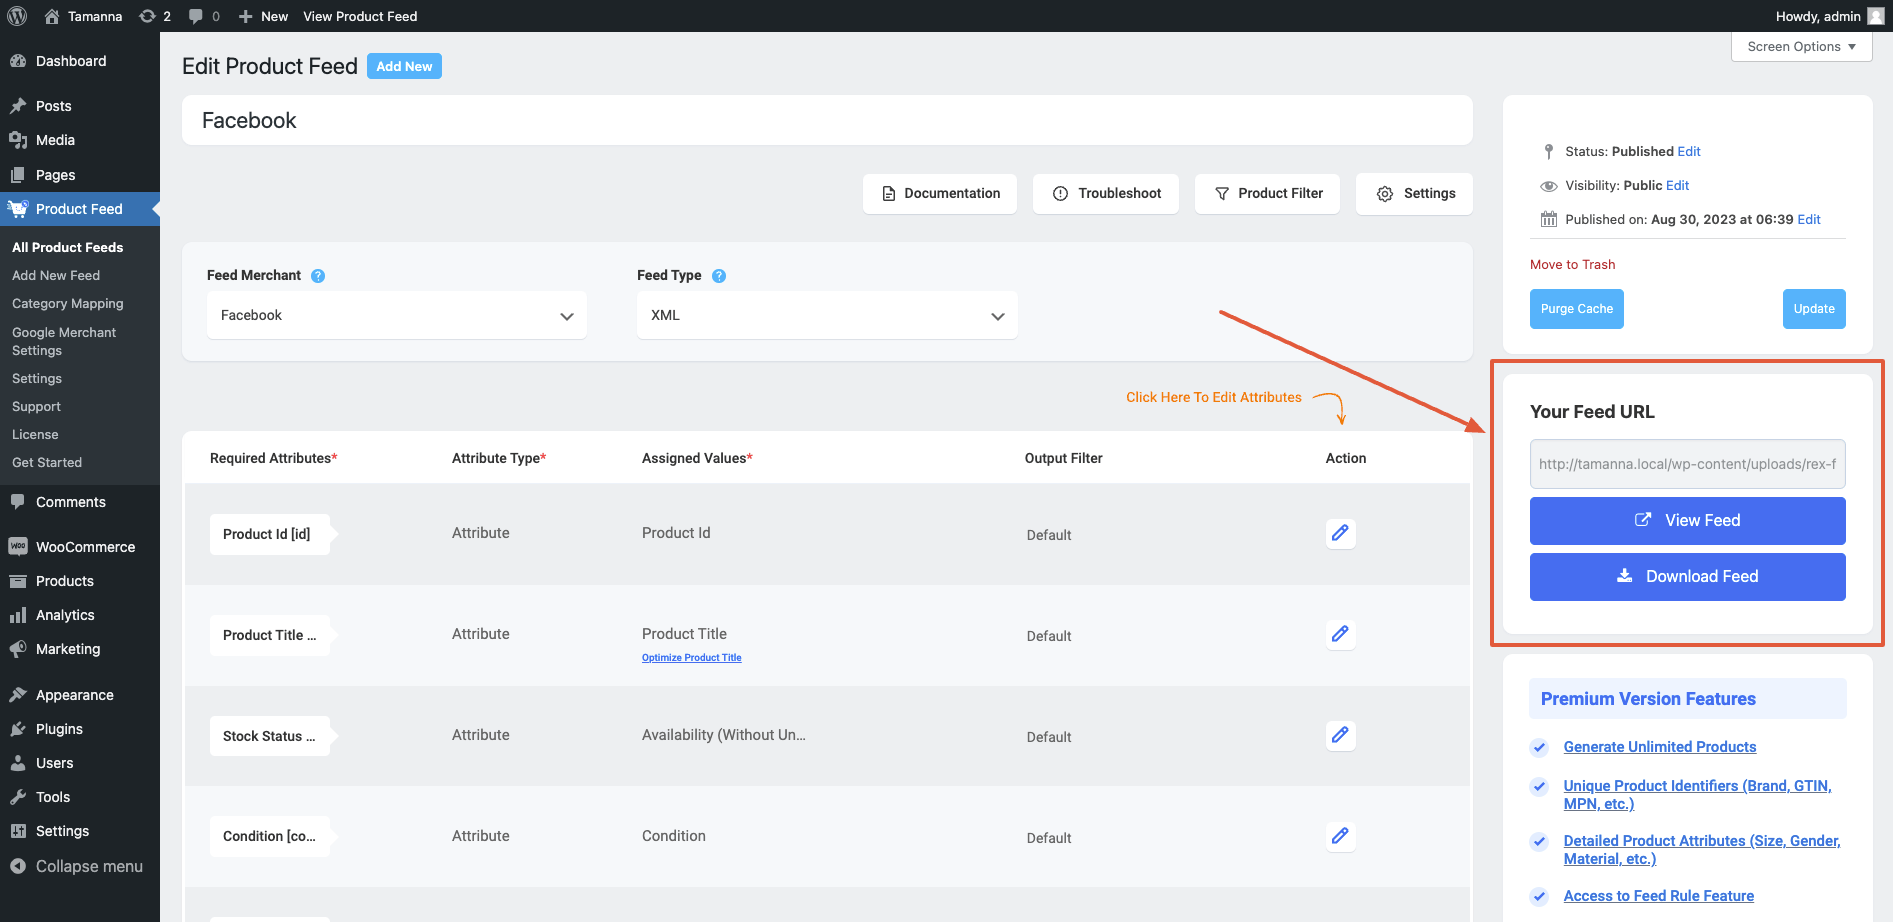Click the help icon beside Feed Type
The height and width of the screenshot is (922, 1893).
[718, 276]
